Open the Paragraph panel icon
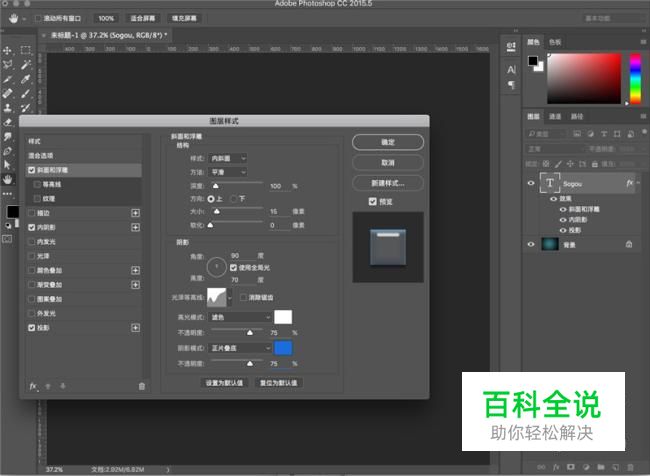The height and width of the screenshot is (476, 650). point(512,85)
